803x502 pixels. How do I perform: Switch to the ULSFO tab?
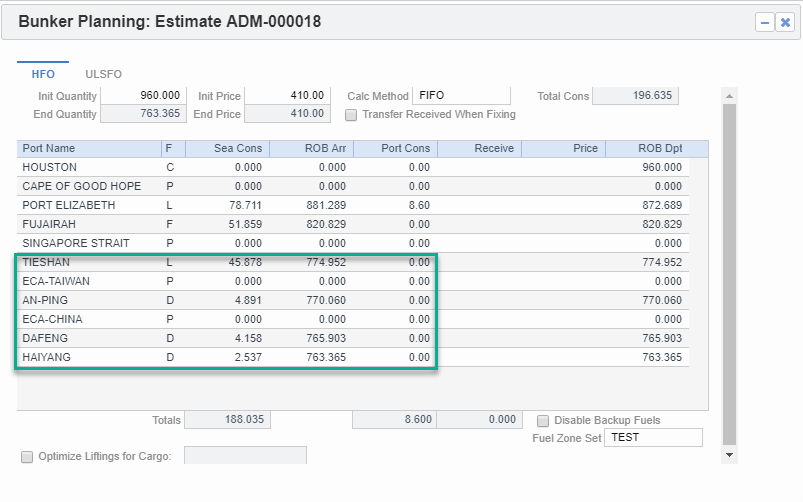pyautogui.click(x=103, y=74)
